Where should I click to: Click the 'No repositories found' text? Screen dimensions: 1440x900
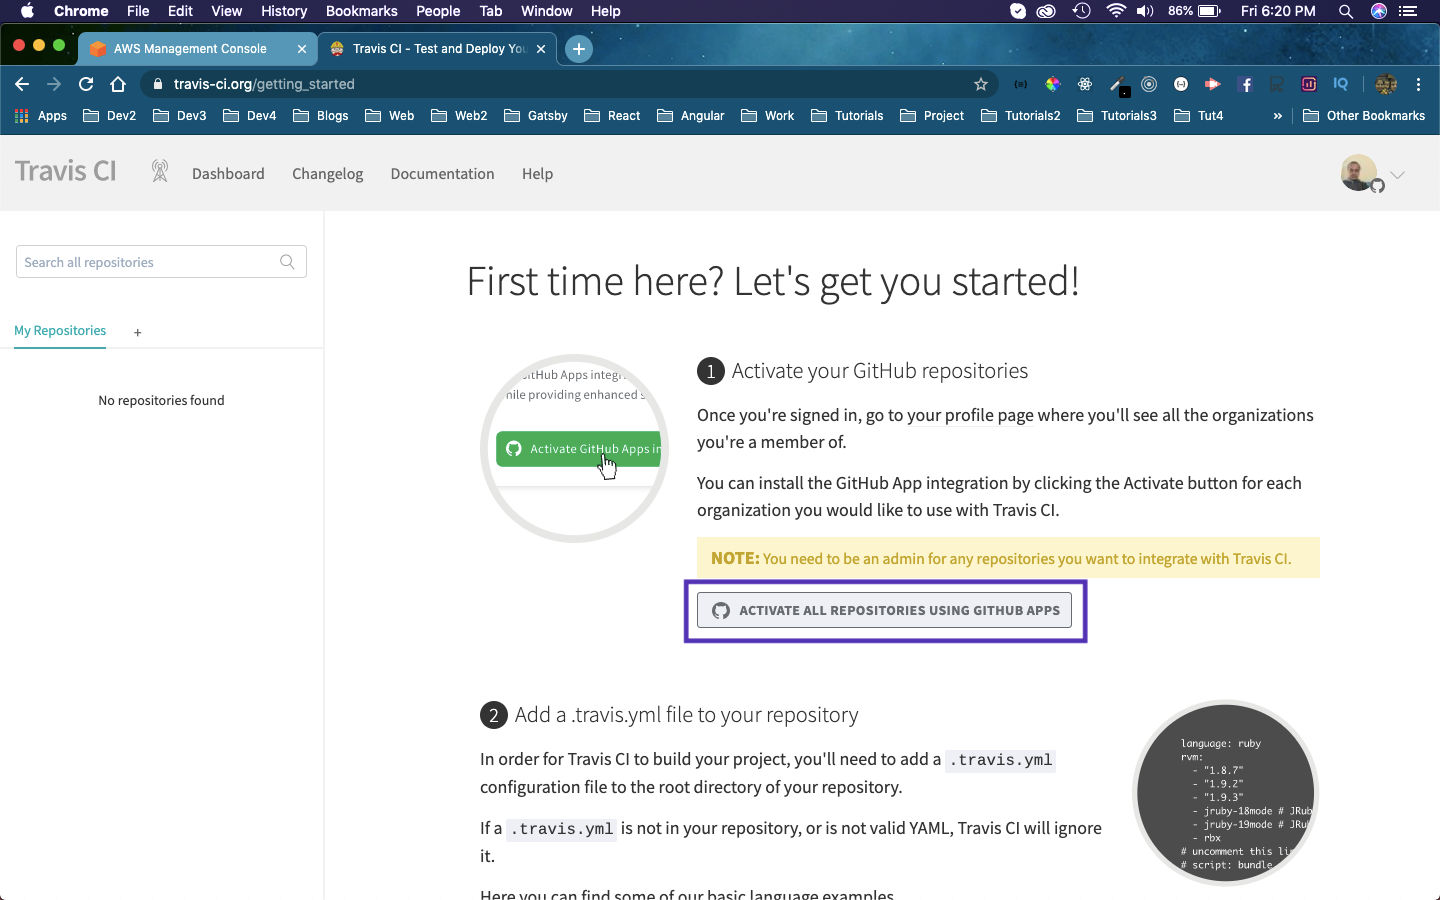coord(161,400)
